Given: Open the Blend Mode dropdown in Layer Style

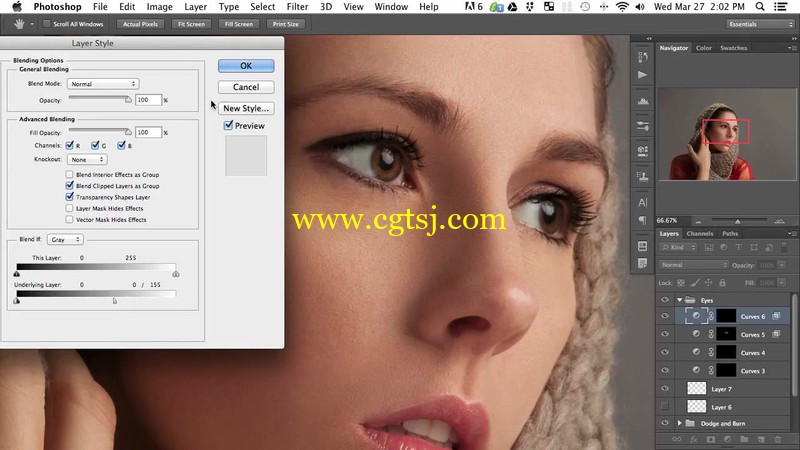Looking at the screenshot, I should coord(103,84).
